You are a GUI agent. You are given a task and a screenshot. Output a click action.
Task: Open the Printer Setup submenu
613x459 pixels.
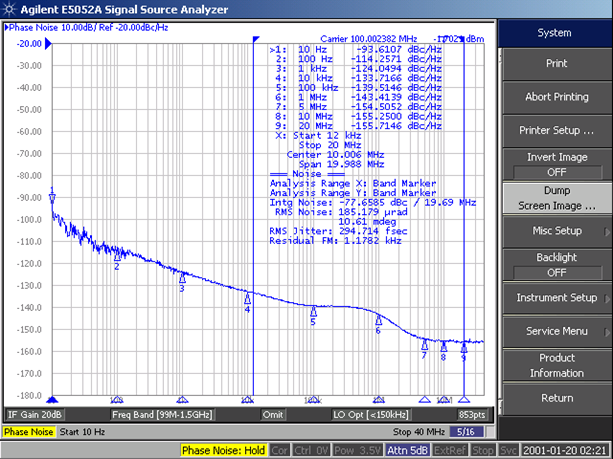coord(555,131)
